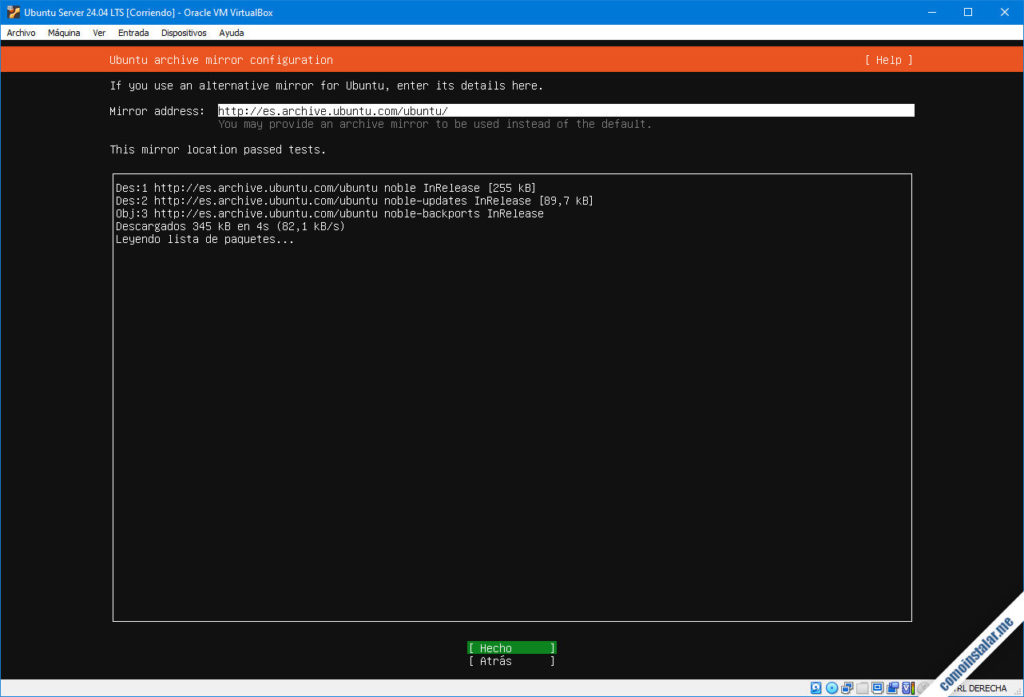
Task: Click the virtualization features icon in status bar
Action: click(x=906, y=688)
